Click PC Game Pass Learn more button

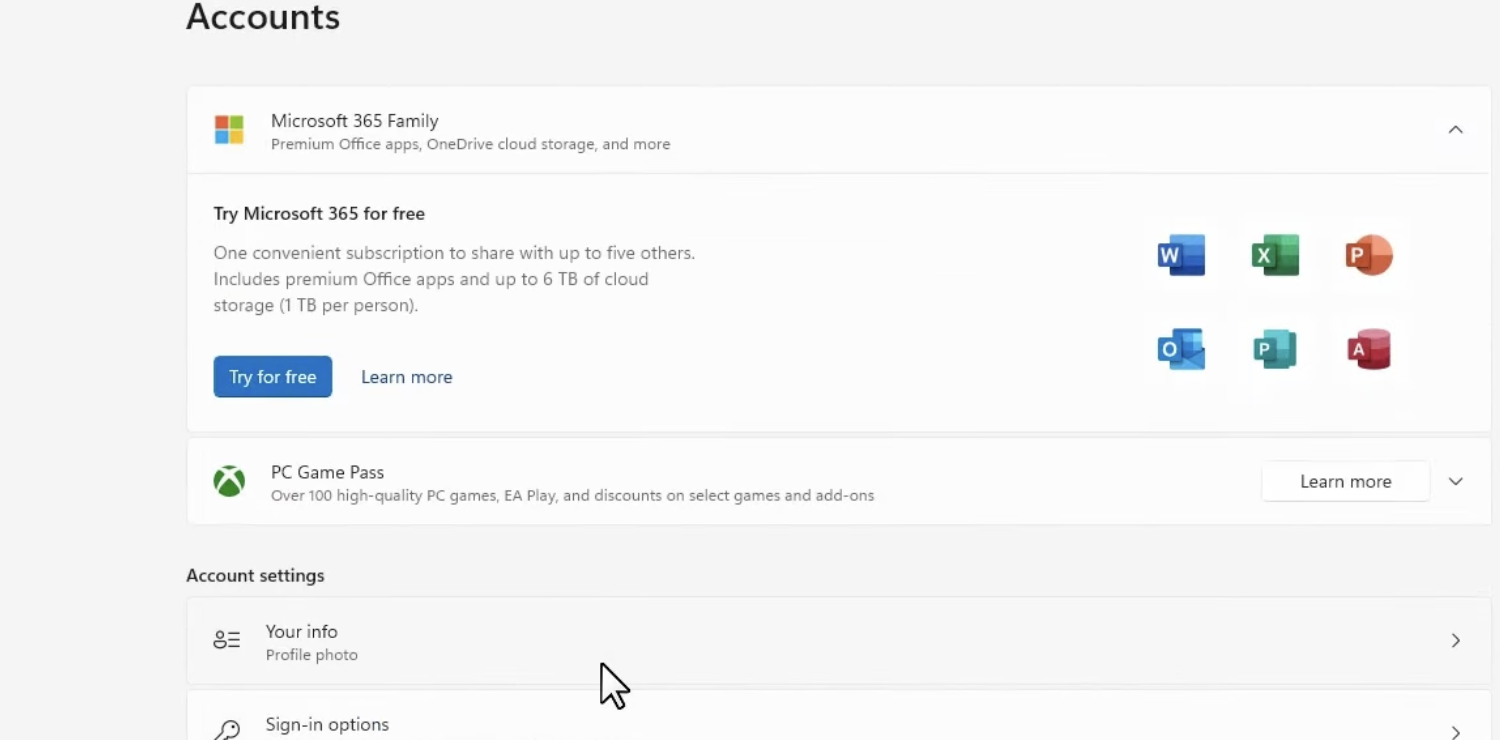pos(1346,482)
